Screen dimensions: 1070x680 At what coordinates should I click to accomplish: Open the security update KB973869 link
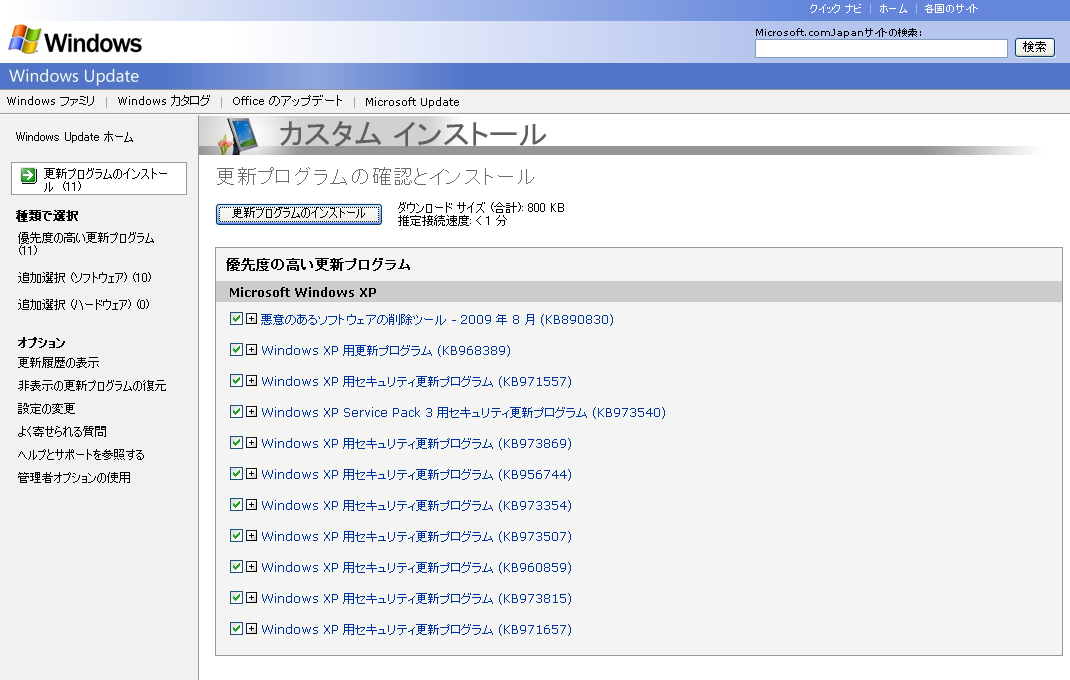(416, 443)
